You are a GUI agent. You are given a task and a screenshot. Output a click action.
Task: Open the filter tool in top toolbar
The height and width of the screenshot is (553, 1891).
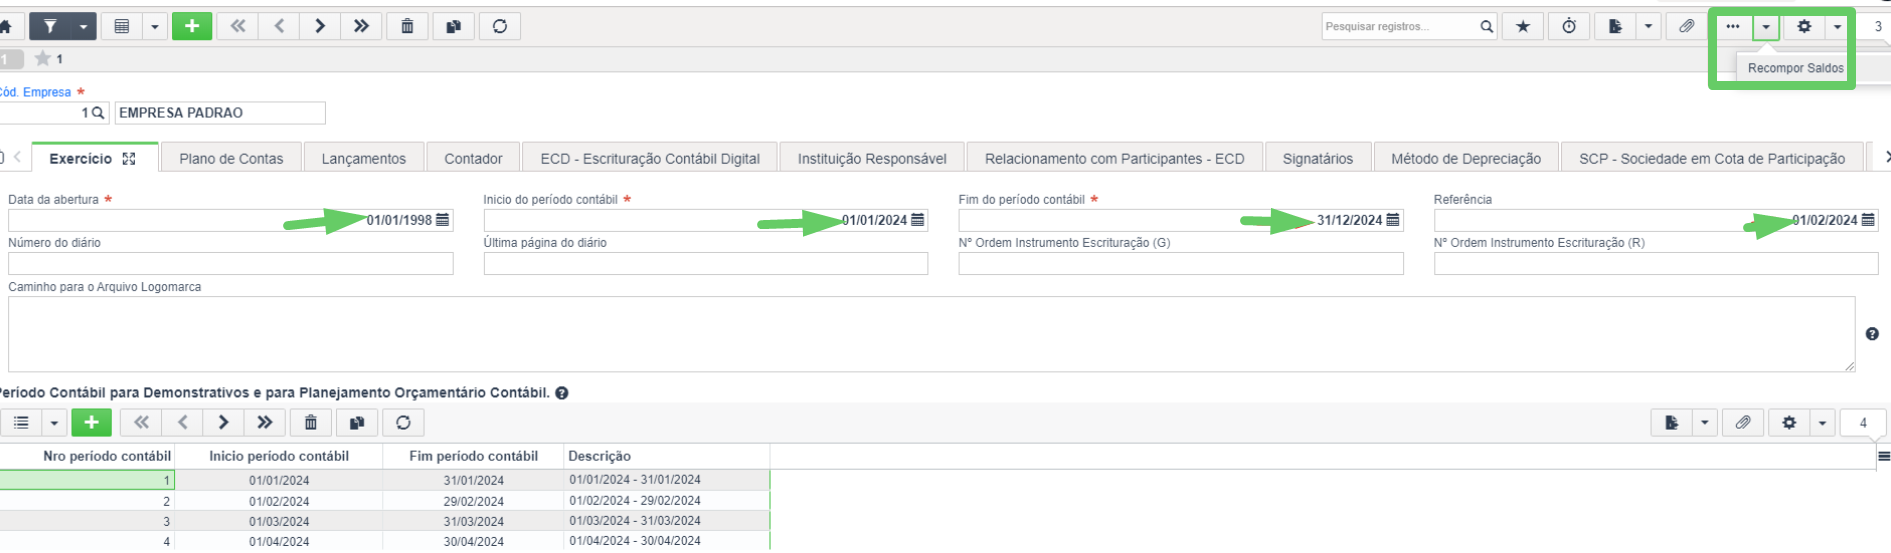click(49, 27)
